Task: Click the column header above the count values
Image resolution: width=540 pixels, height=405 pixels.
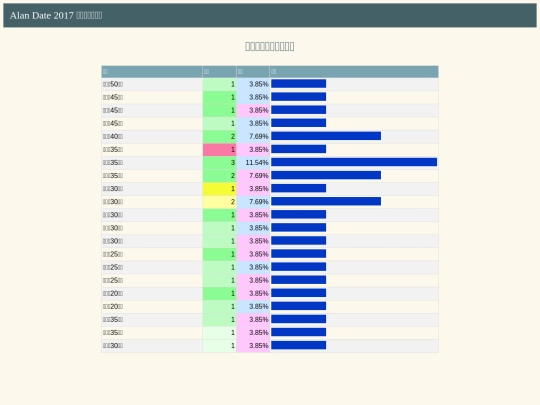Action: [219, 72]
